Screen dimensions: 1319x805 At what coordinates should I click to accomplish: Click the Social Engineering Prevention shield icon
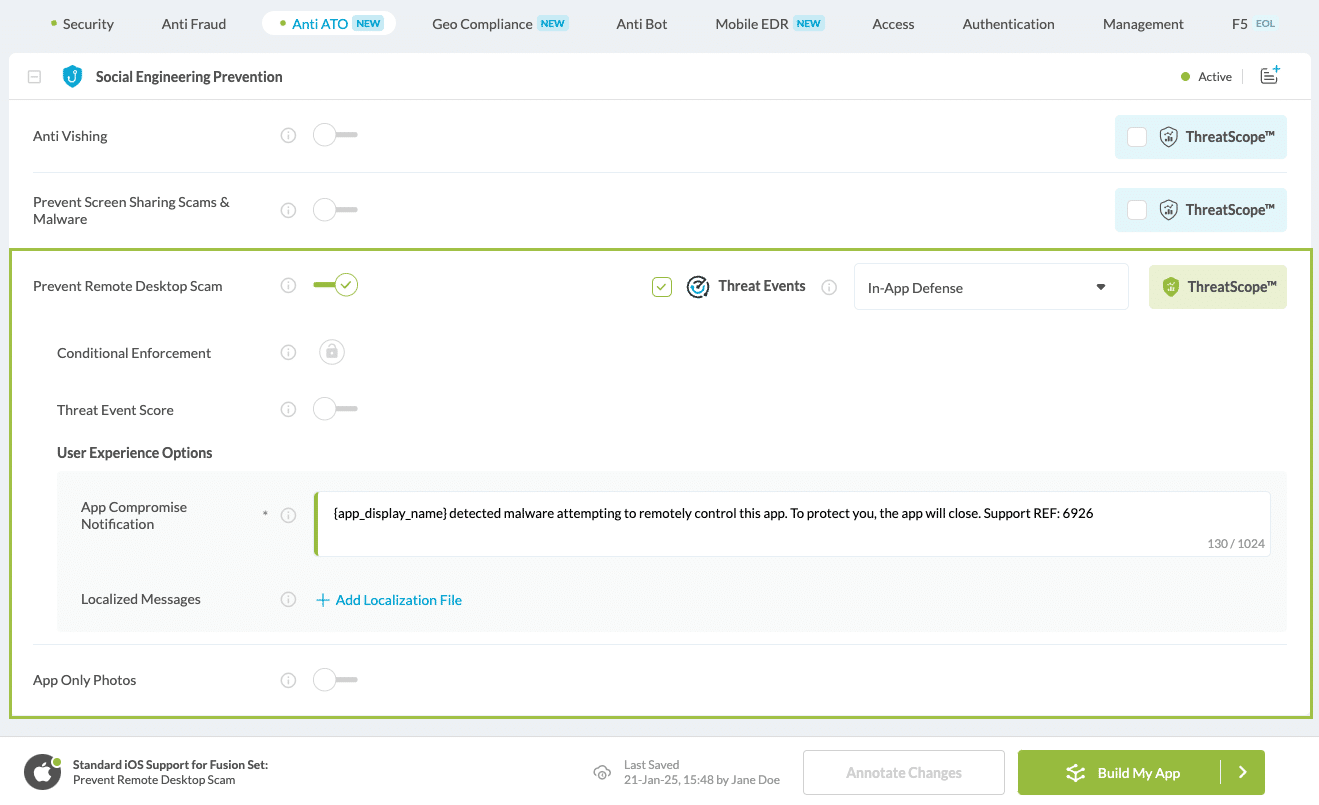coord(72,77)
